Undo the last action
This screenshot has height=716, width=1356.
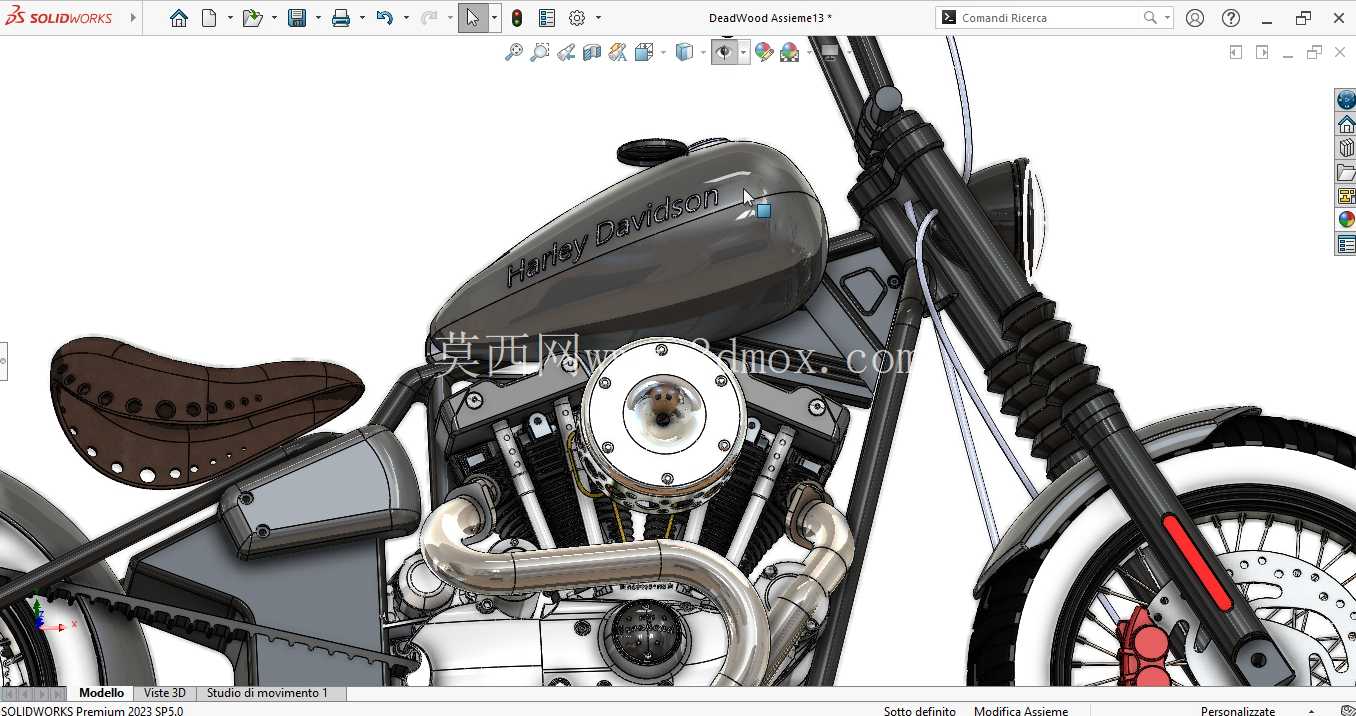pos(384,18)
